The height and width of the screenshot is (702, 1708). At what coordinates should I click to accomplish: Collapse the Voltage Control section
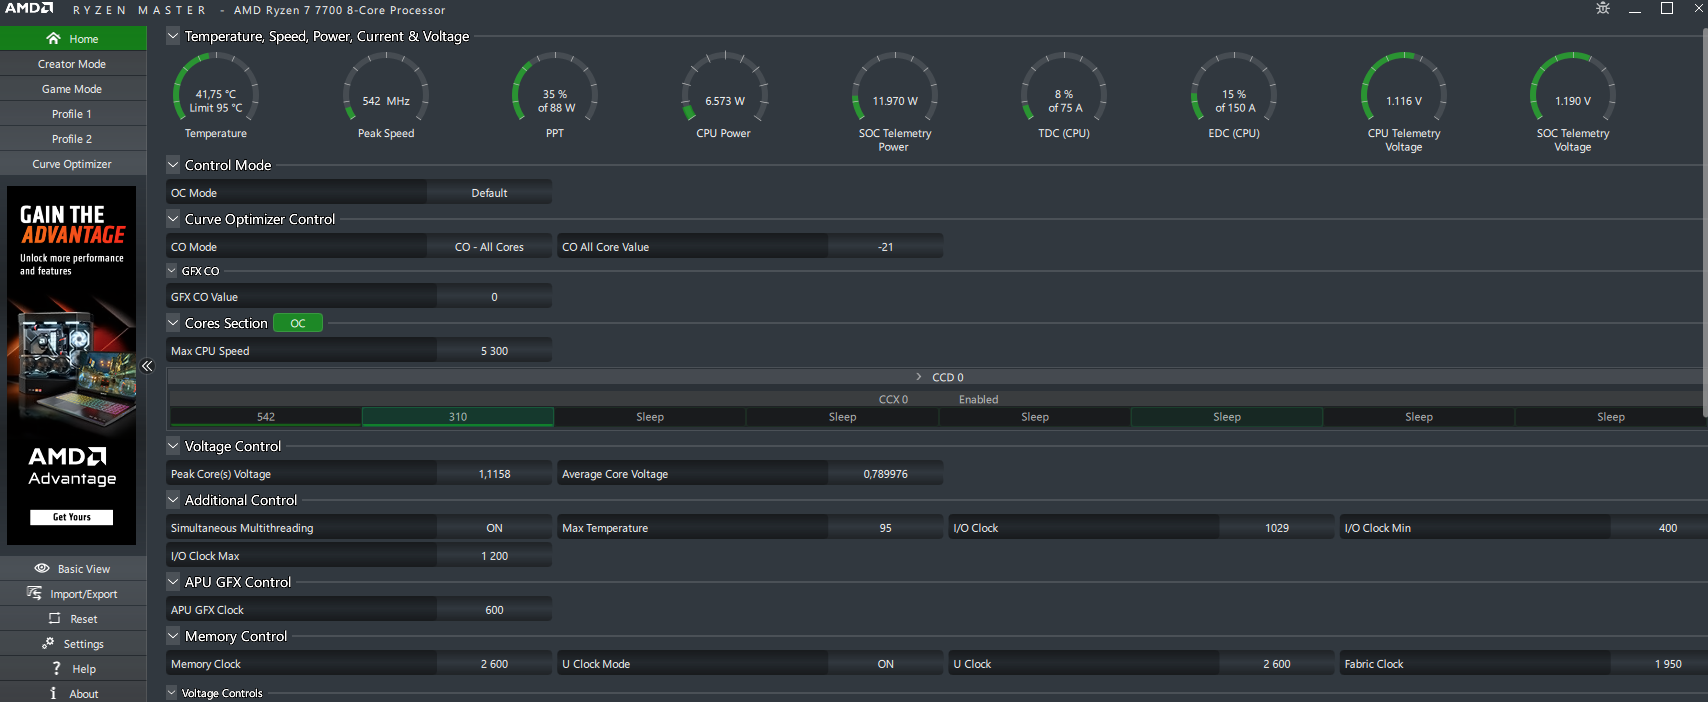click(173, 446)
